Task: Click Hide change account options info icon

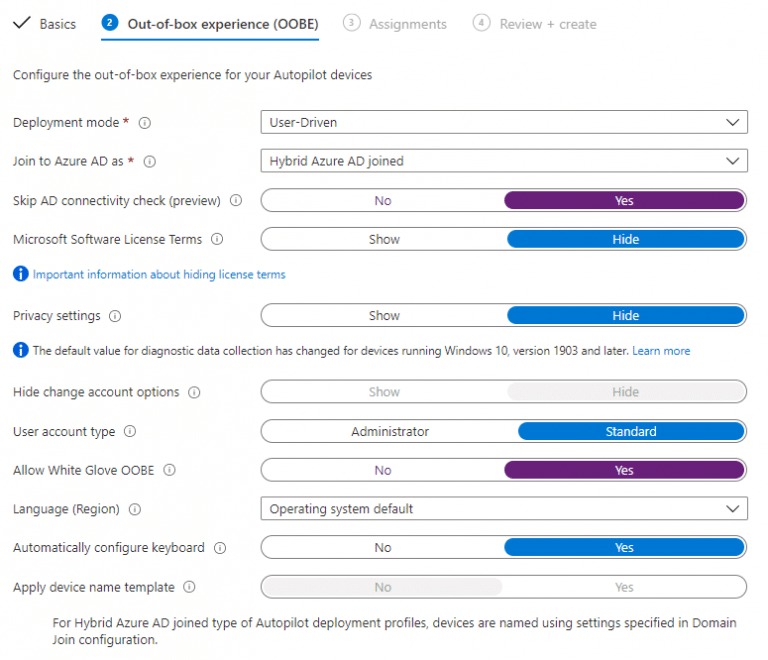Action: coord(194,392)
